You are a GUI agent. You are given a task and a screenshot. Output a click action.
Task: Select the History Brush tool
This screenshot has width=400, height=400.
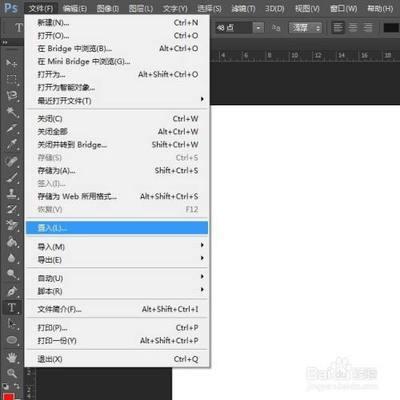tap(12, 210)
